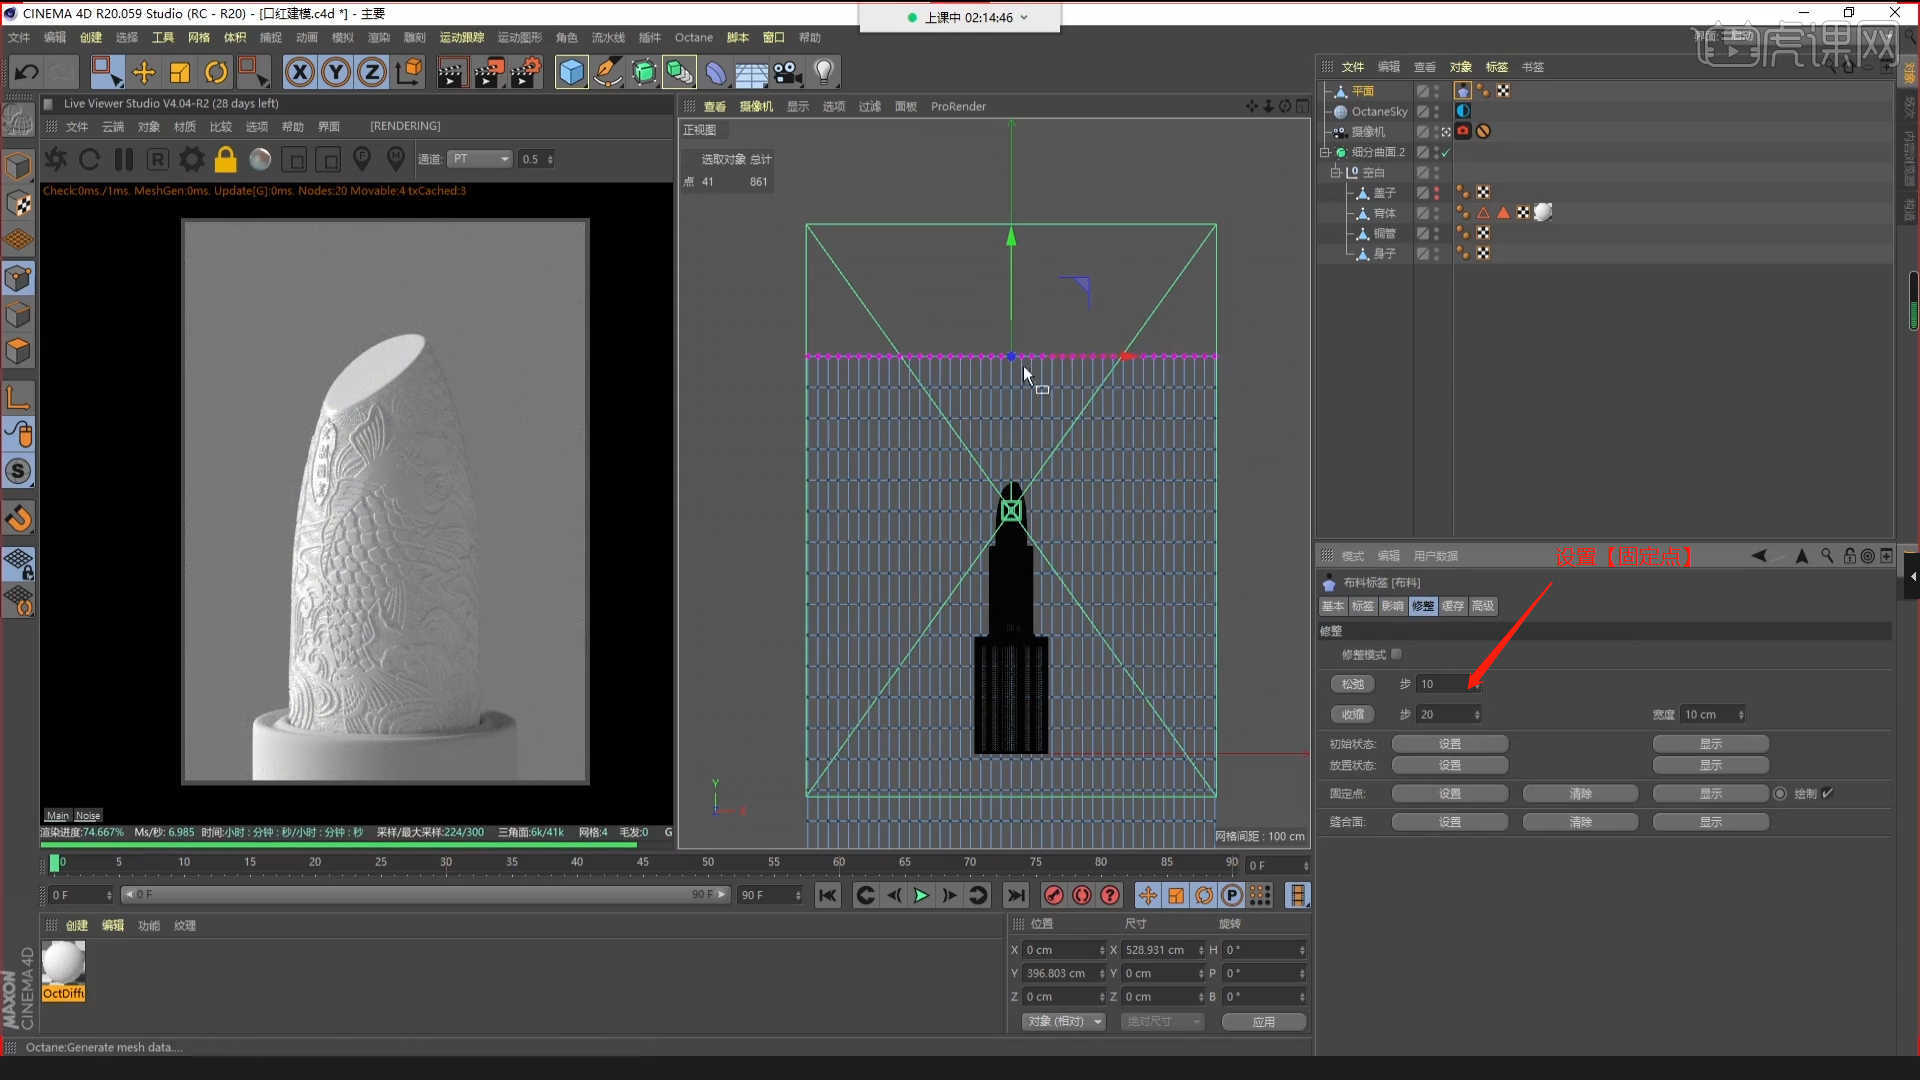Toggle visibility dots of 盖子 object

(x=1437, y=192)
